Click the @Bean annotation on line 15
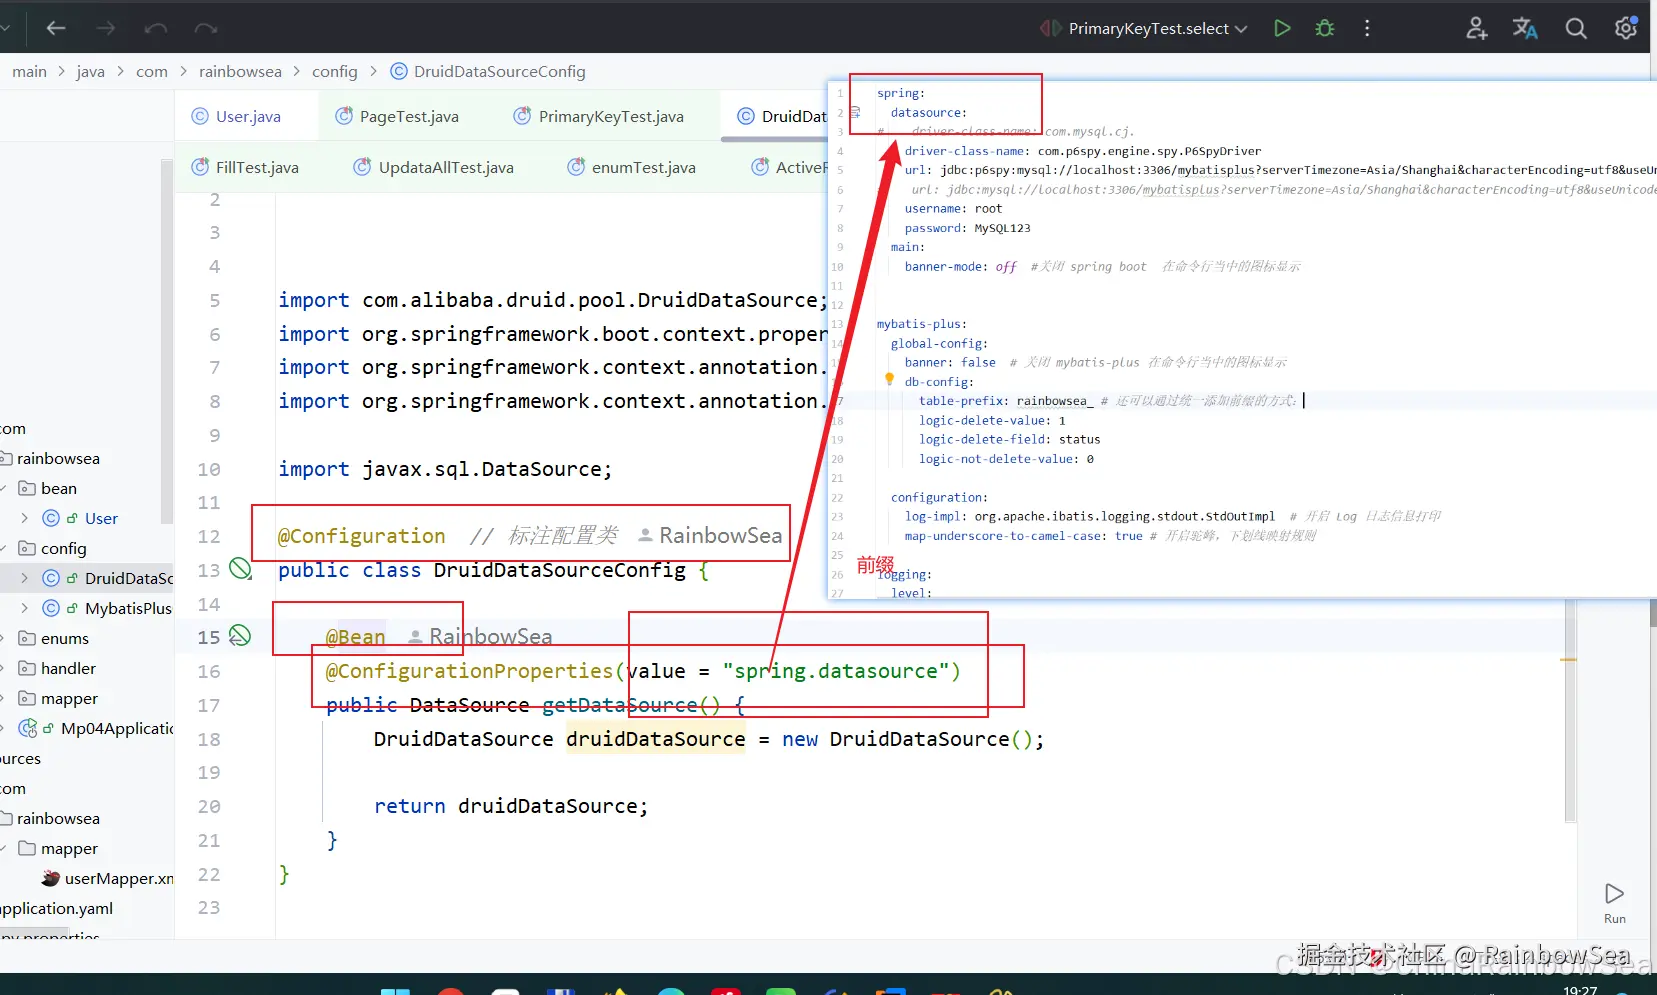 [x=356, y=636]
